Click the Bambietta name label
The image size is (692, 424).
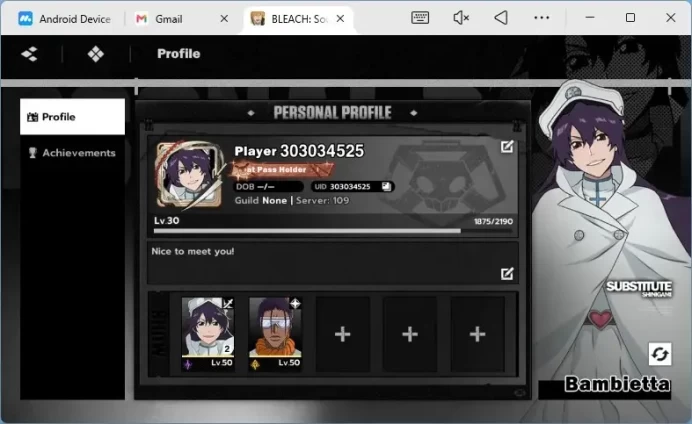point(617,384)
